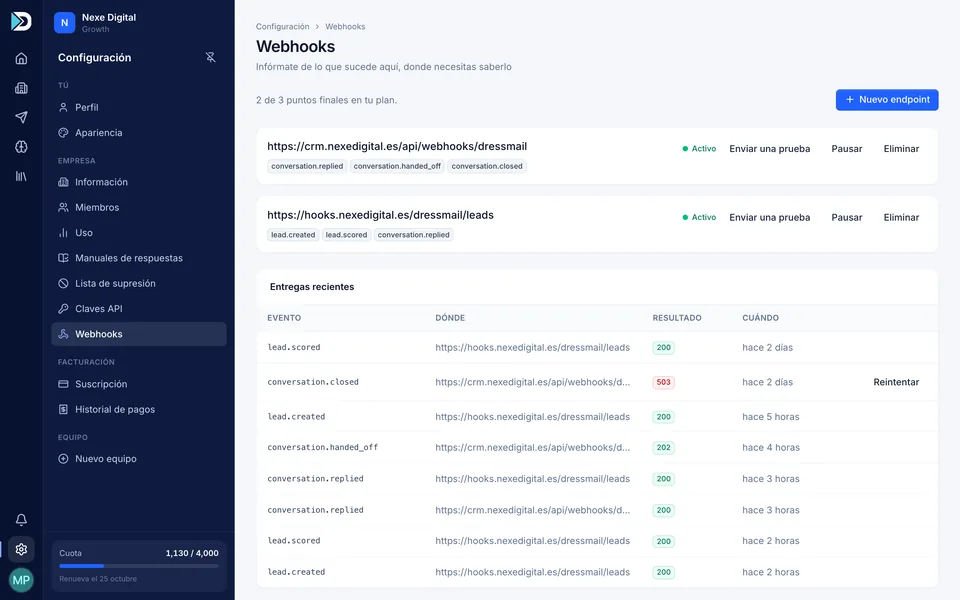Open the building icon in left rail

[x=21, y=88]
